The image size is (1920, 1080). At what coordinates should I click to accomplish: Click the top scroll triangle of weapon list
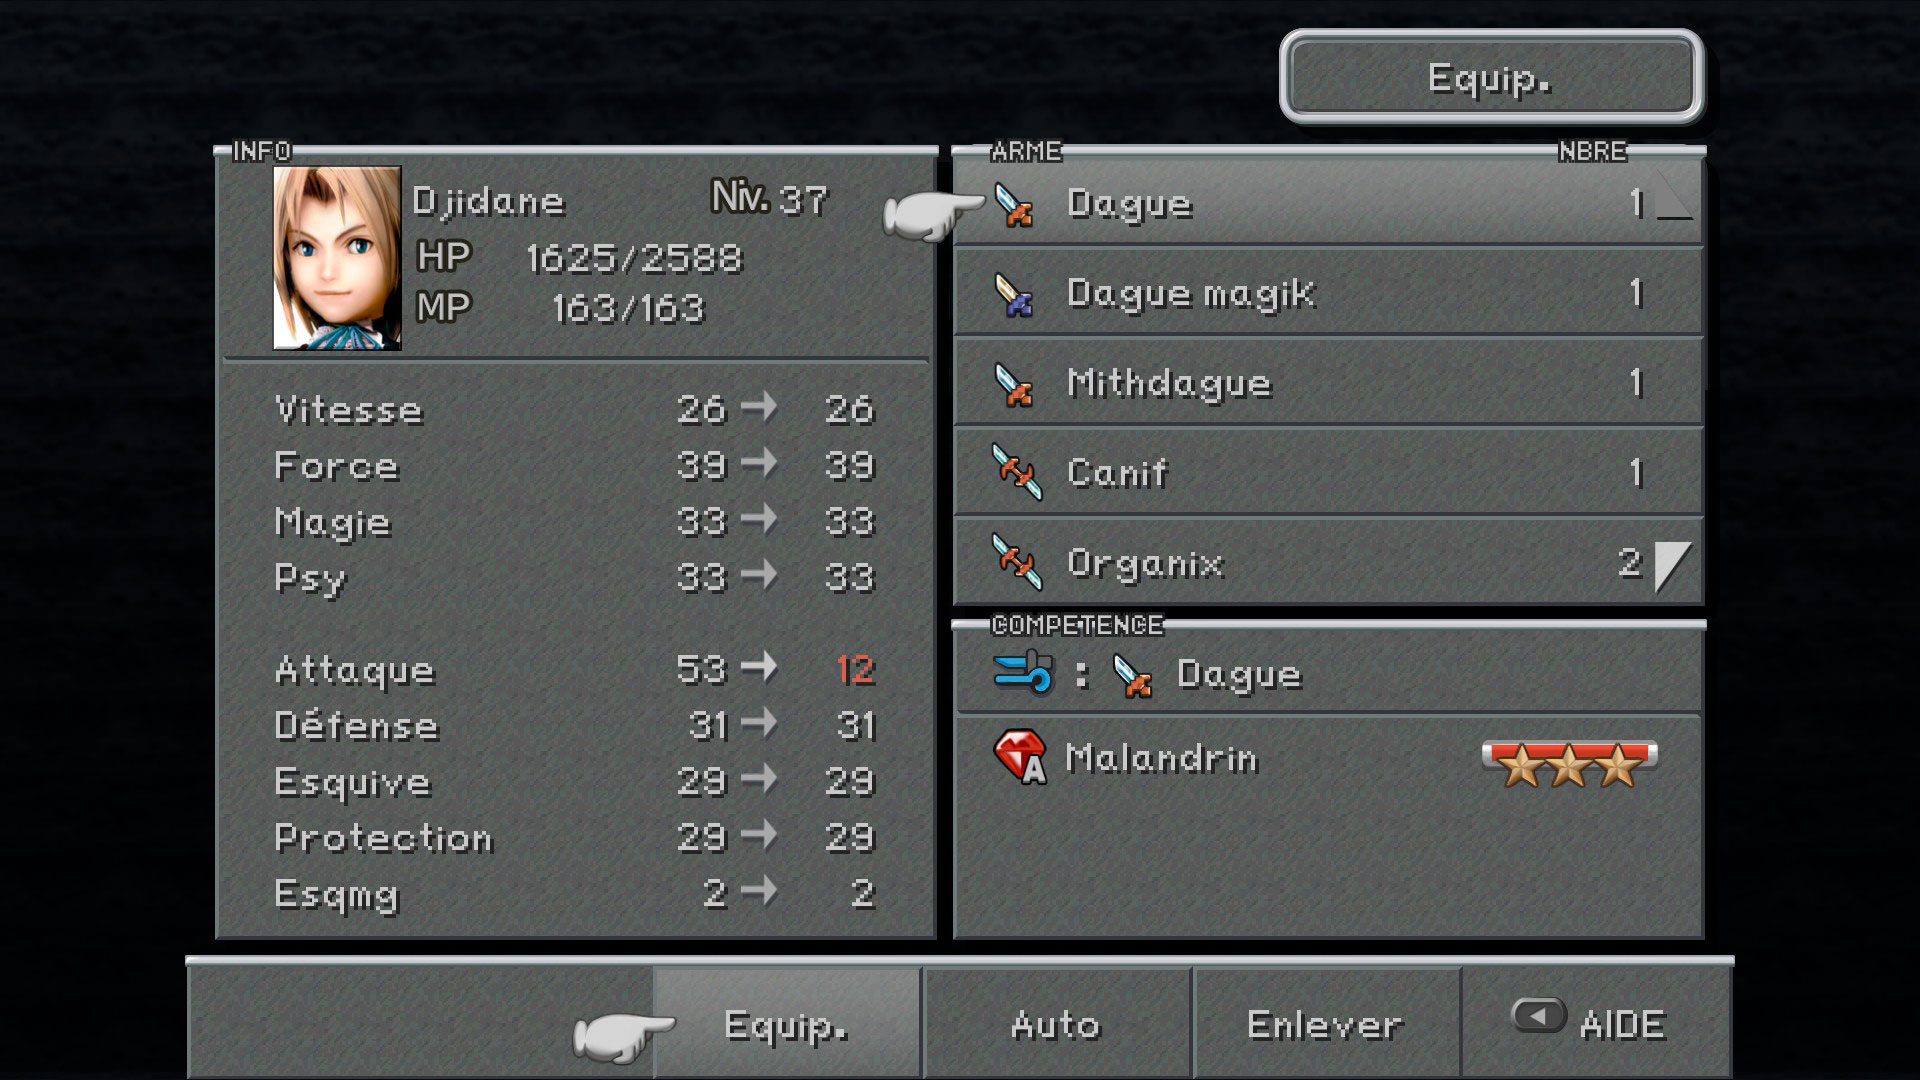1674,195
